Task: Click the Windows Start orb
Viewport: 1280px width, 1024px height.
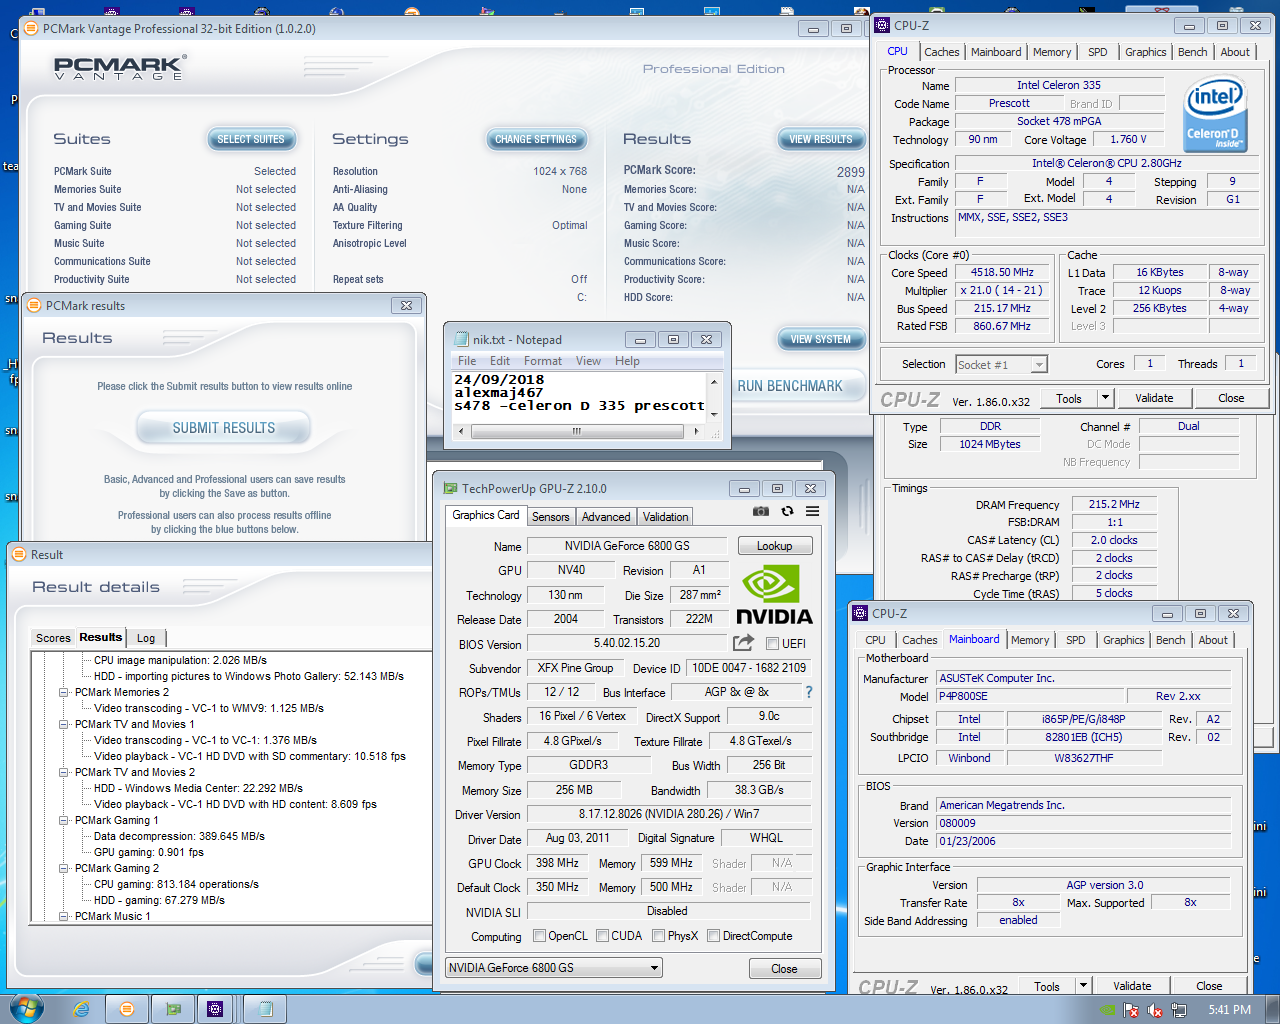Action: pos(26,1008)
